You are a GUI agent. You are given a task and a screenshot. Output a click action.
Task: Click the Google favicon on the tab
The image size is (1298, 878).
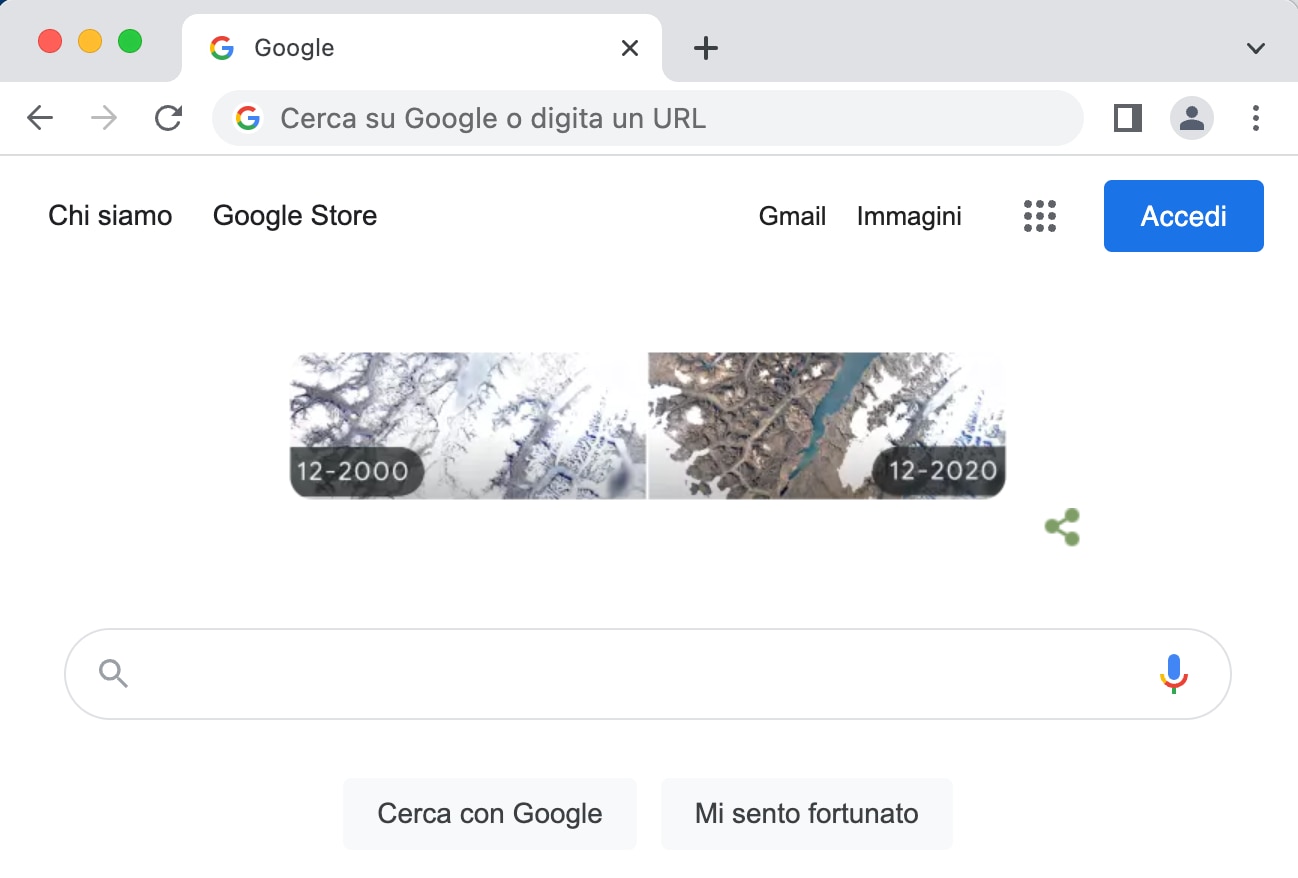pyautogui.click(x=222, y=48)
